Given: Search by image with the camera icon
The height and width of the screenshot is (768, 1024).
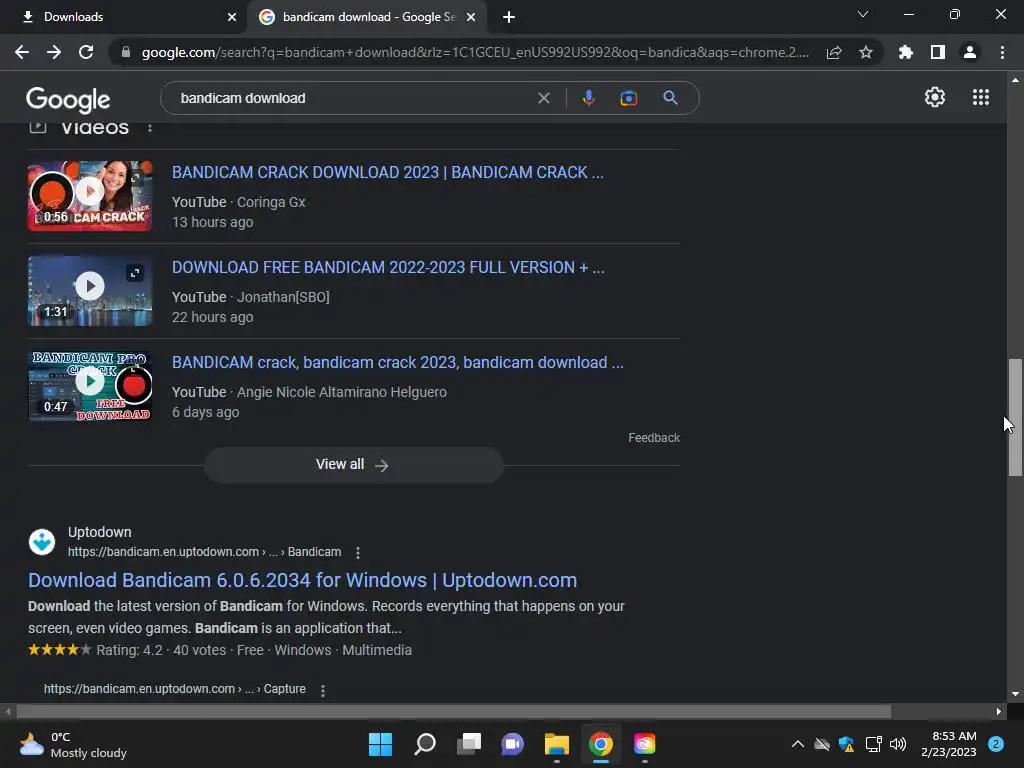Looking at the screenshot, I should click(628, 98).
